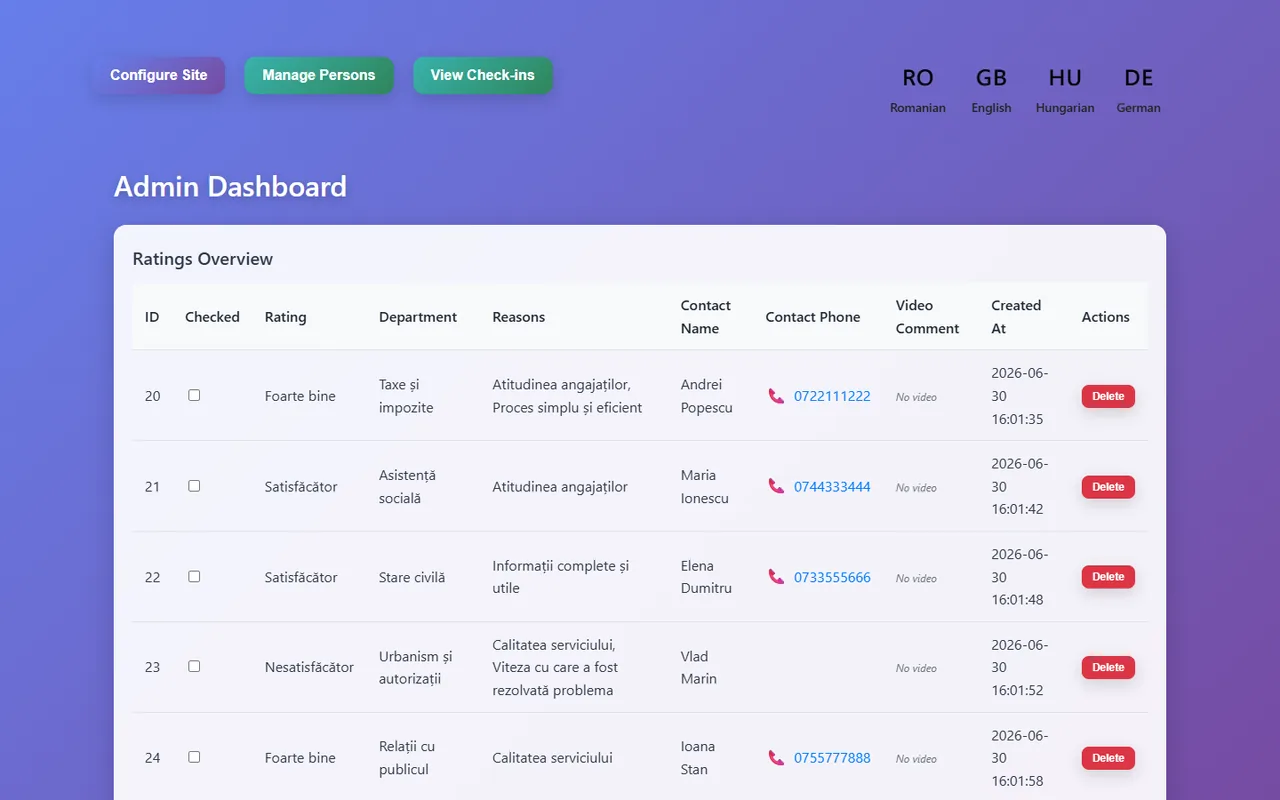This screenshot has height=800, width=1280.
Task: Toggle the checkbox in row ID 24
Action: point(194,757)
